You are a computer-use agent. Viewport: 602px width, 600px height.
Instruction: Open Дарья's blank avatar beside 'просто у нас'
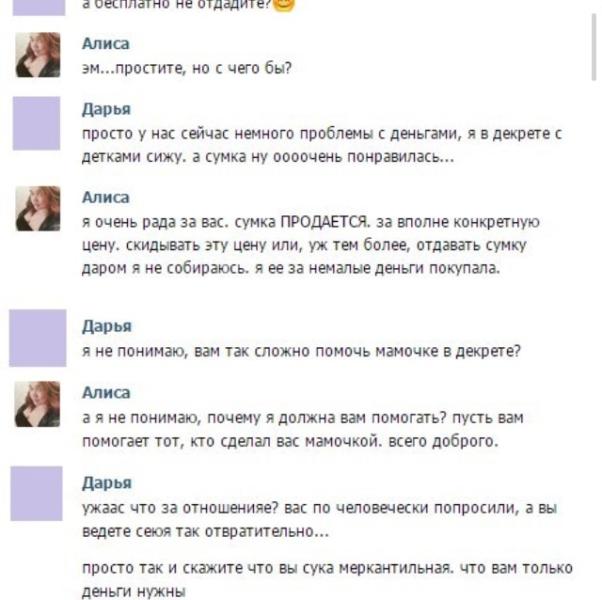[36, 123]
